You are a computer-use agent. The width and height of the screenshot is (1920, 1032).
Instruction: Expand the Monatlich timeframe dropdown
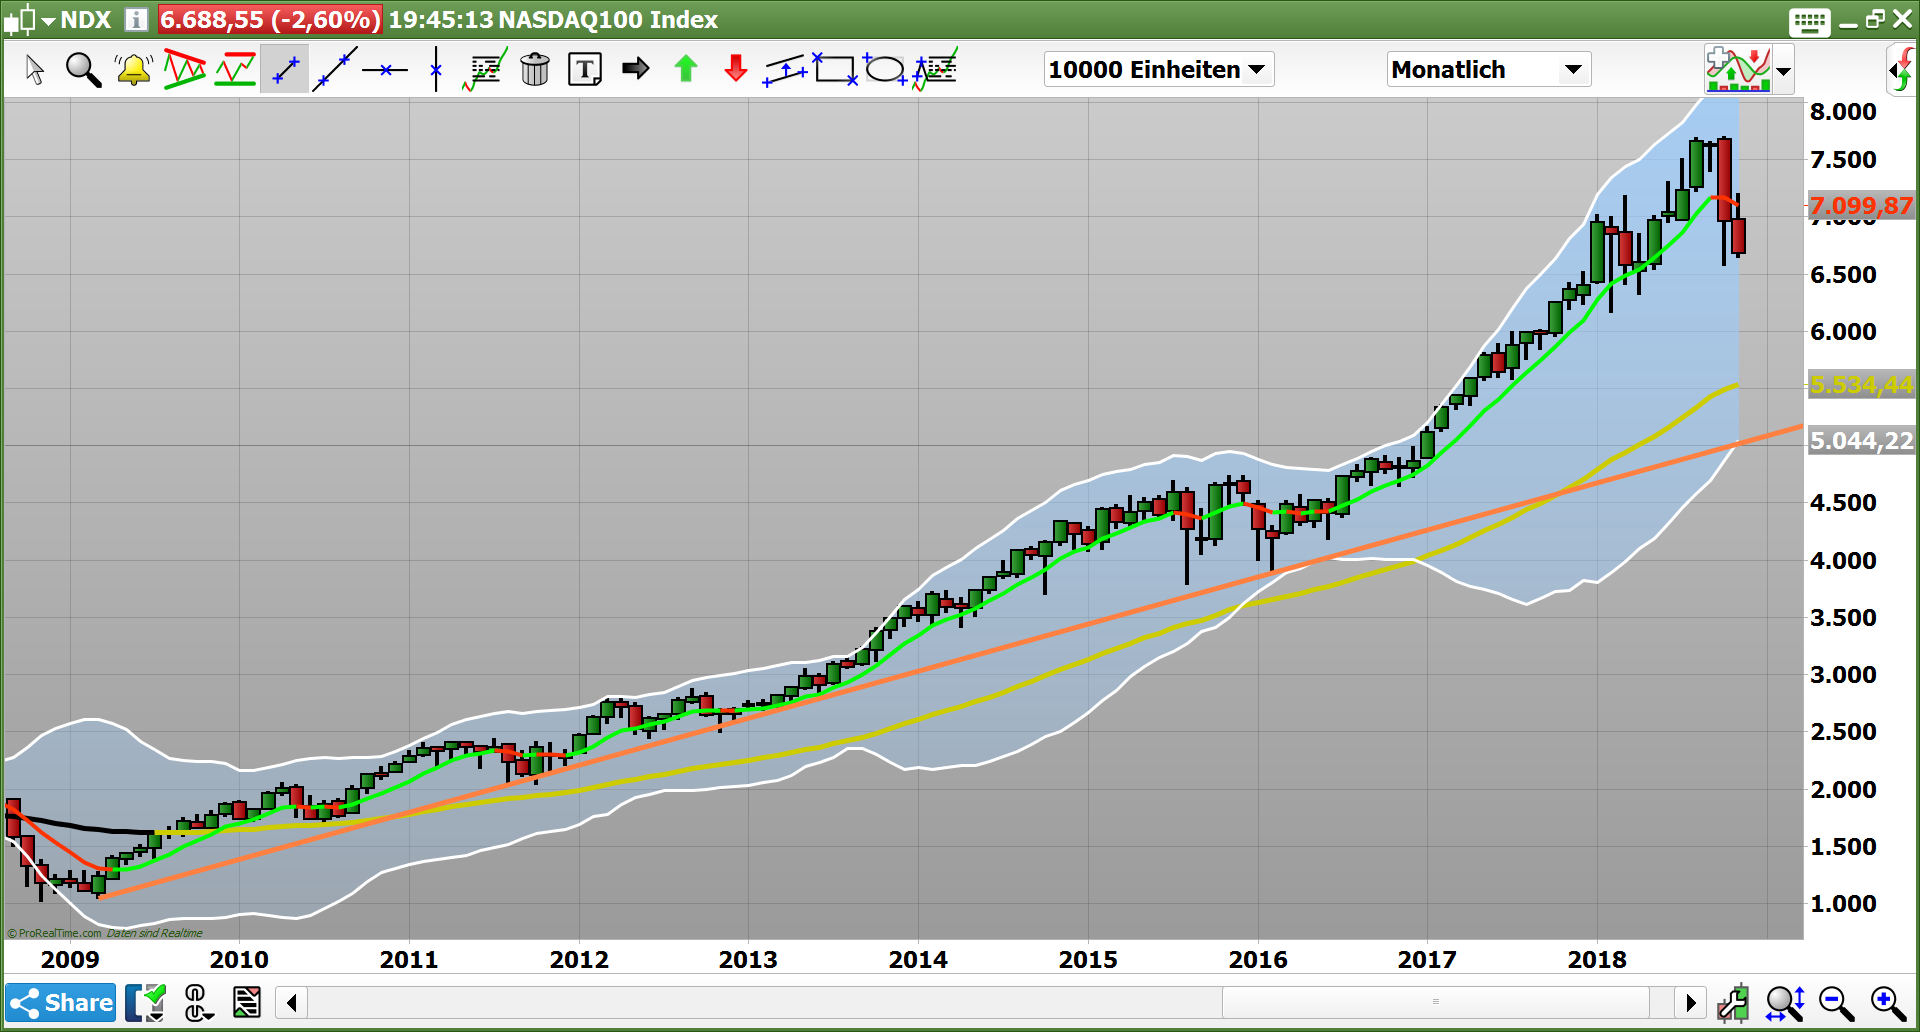coord(1488,70)
